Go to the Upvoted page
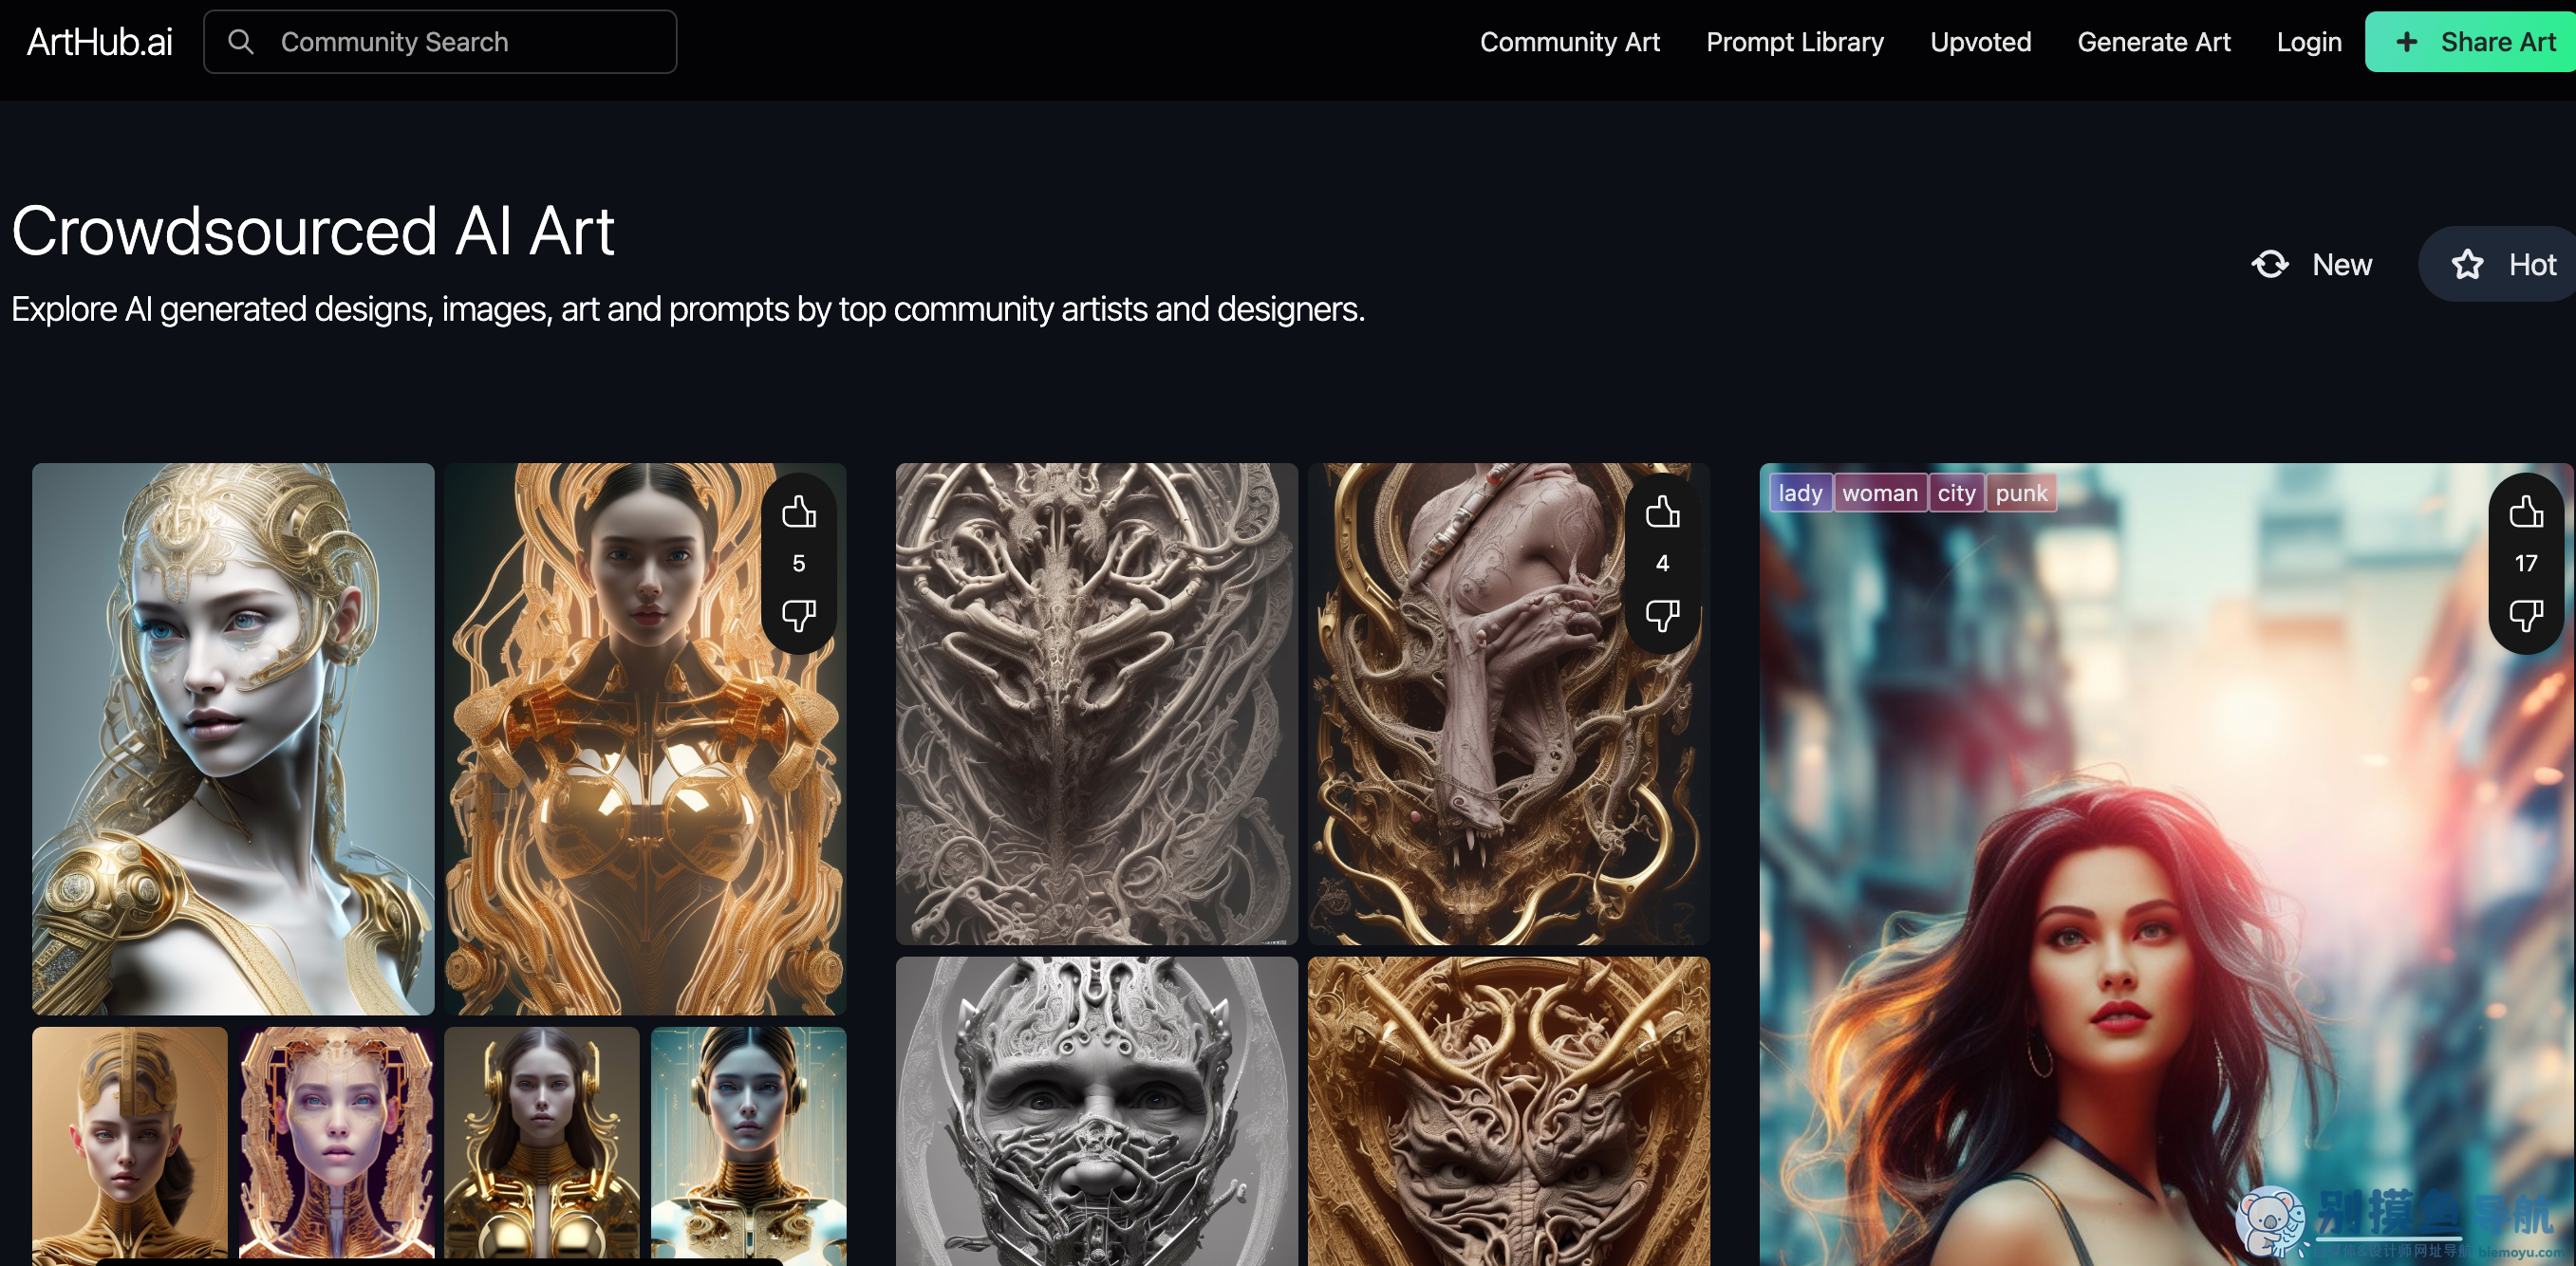 coord(1980,42)
